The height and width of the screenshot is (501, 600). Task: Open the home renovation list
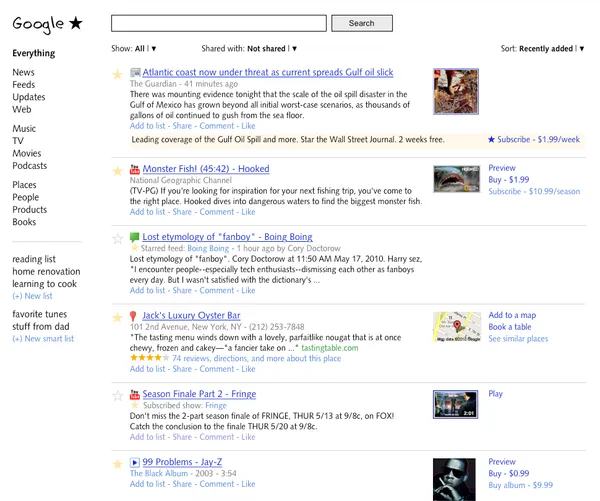click(x=46, y=271)
